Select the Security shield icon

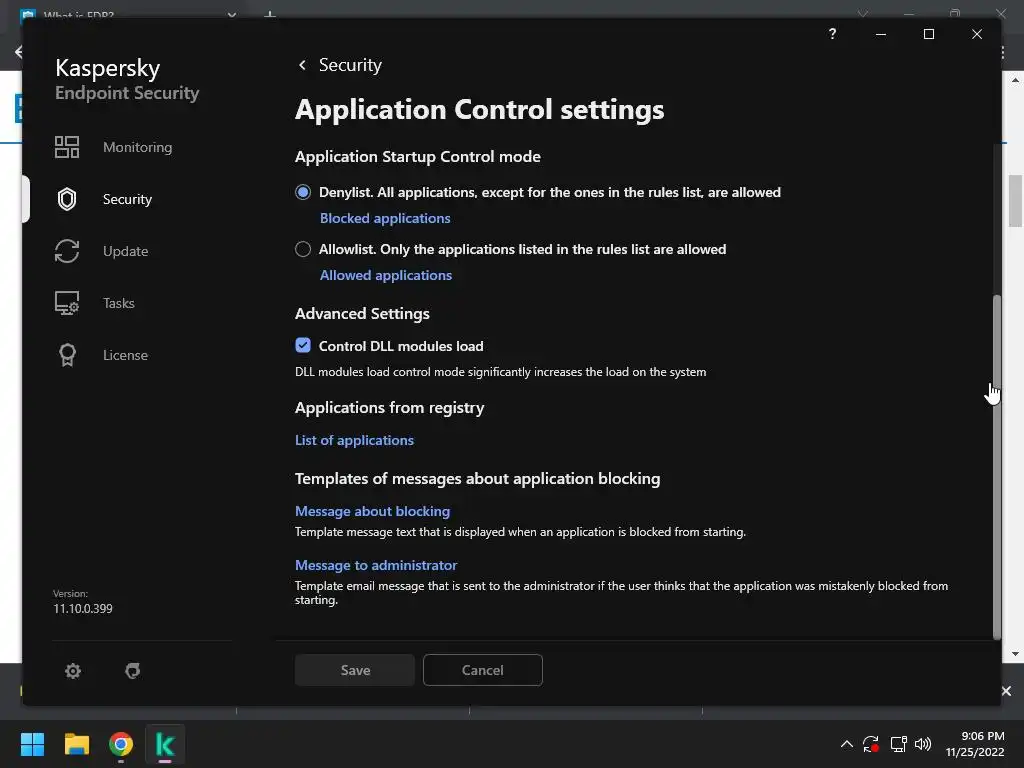point(67,199)
